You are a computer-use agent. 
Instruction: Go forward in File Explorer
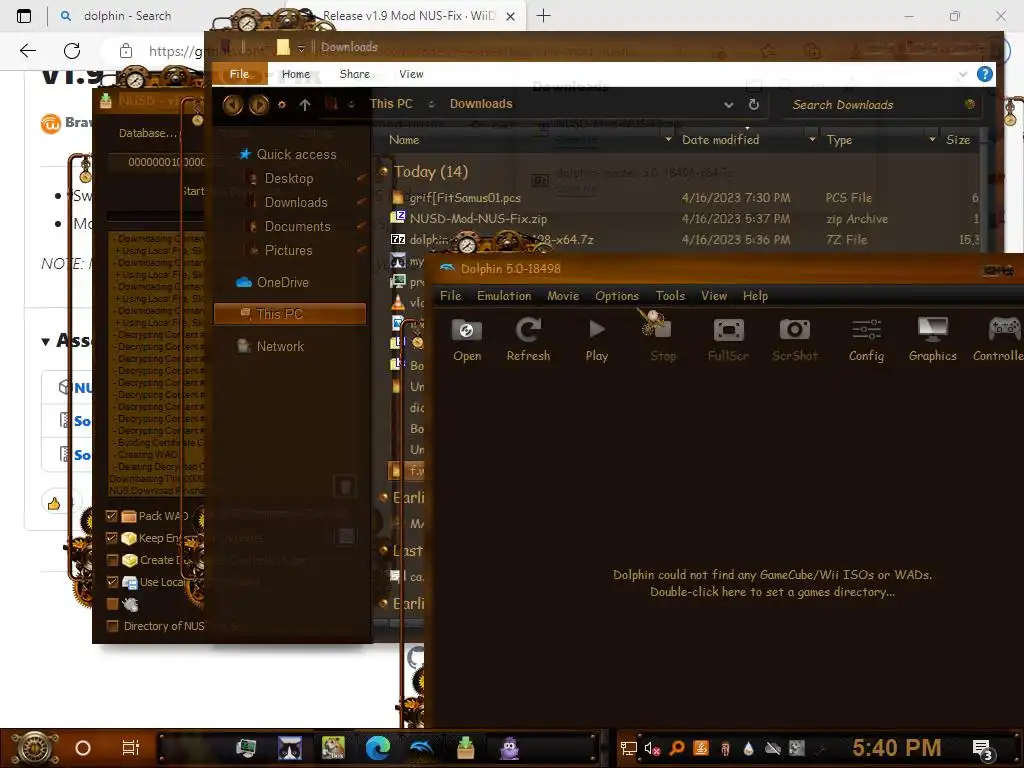click(259, 104)
